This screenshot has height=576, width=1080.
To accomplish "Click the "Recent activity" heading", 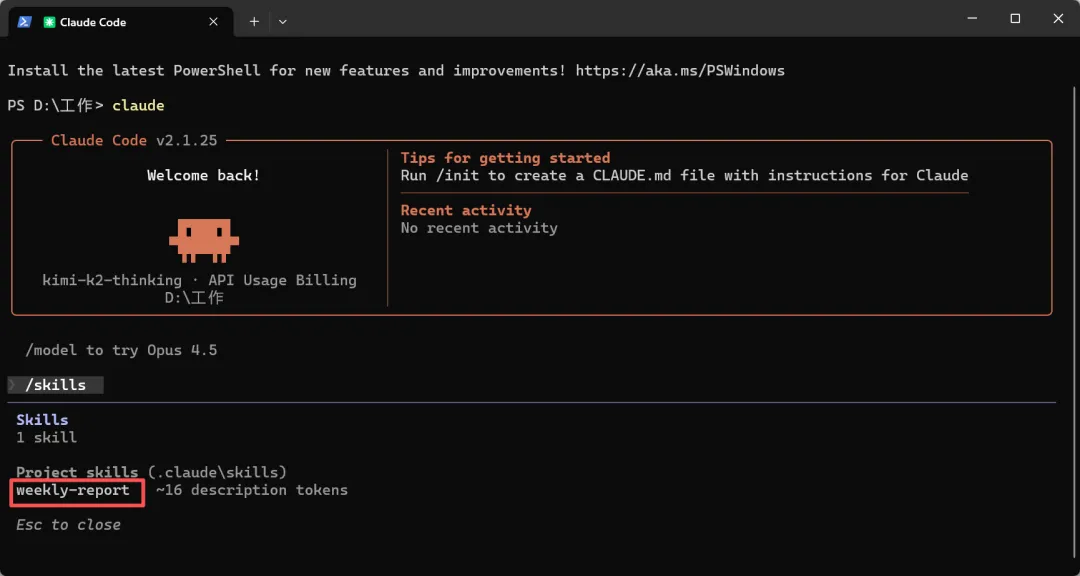I will click(466, 210).
